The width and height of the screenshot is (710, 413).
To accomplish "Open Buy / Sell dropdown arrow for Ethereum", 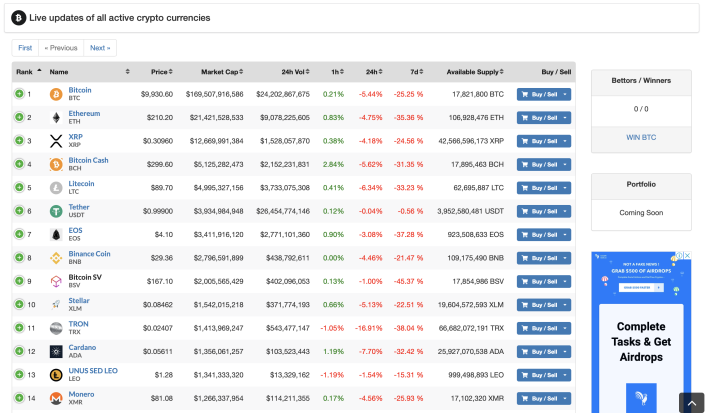I will click(x=565, y=118).
